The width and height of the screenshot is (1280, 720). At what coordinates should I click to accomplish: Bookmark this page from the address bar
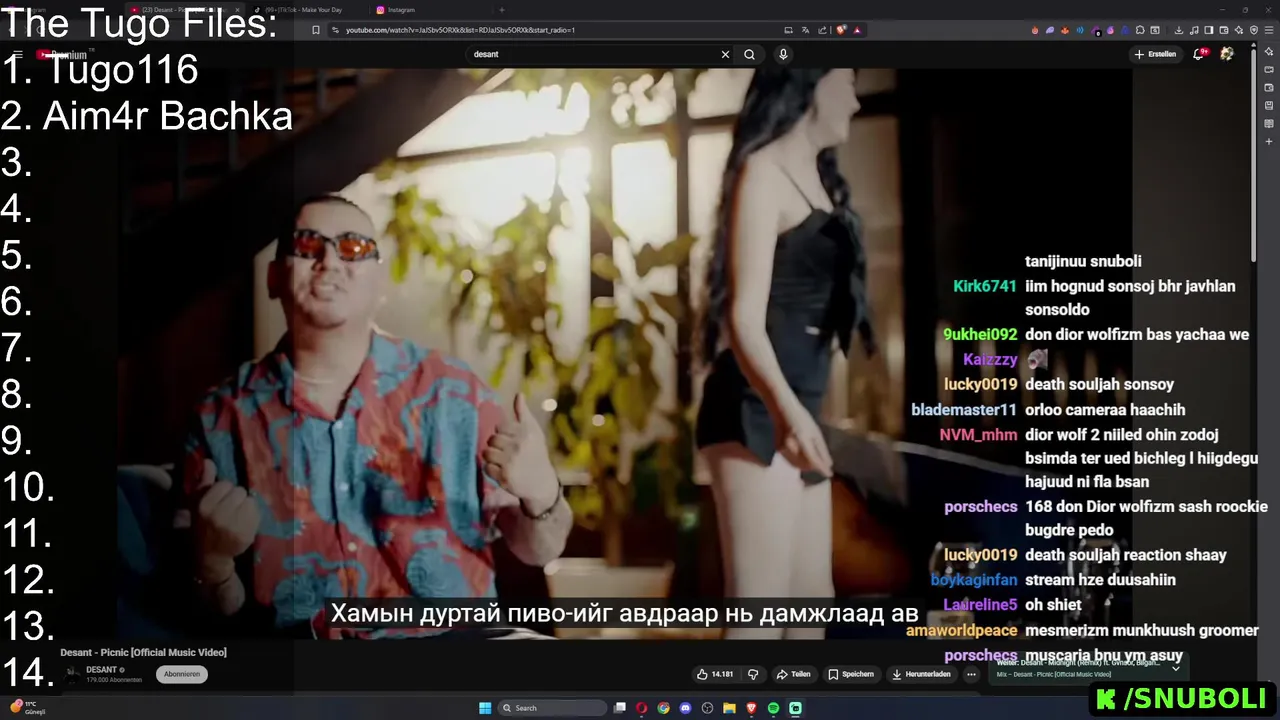316,30
